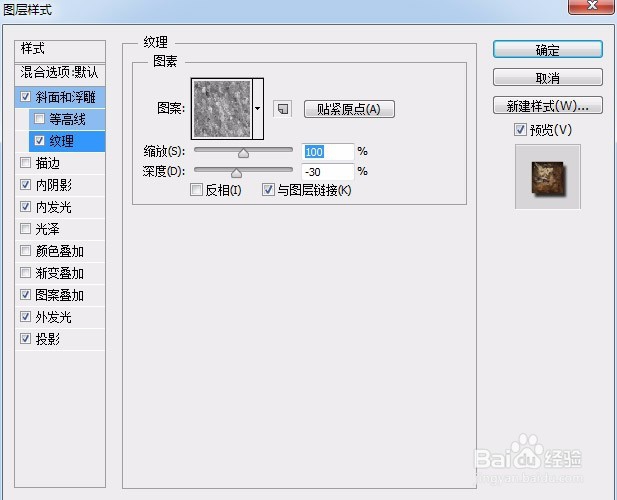Toggle the 内阴影 checkbox

26,185
